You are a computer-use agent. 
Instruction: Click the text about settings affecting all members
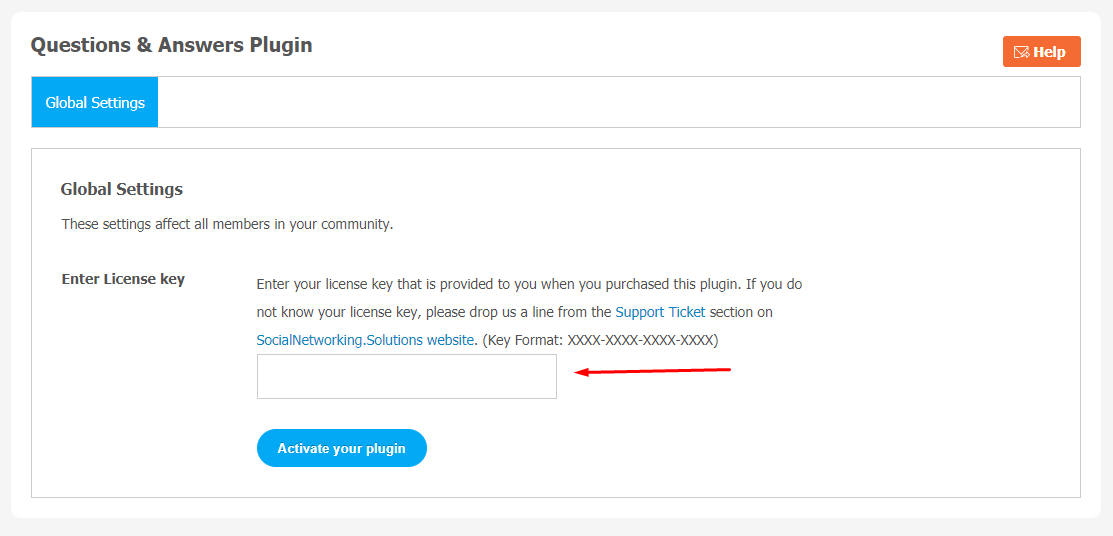coord(227,224)
